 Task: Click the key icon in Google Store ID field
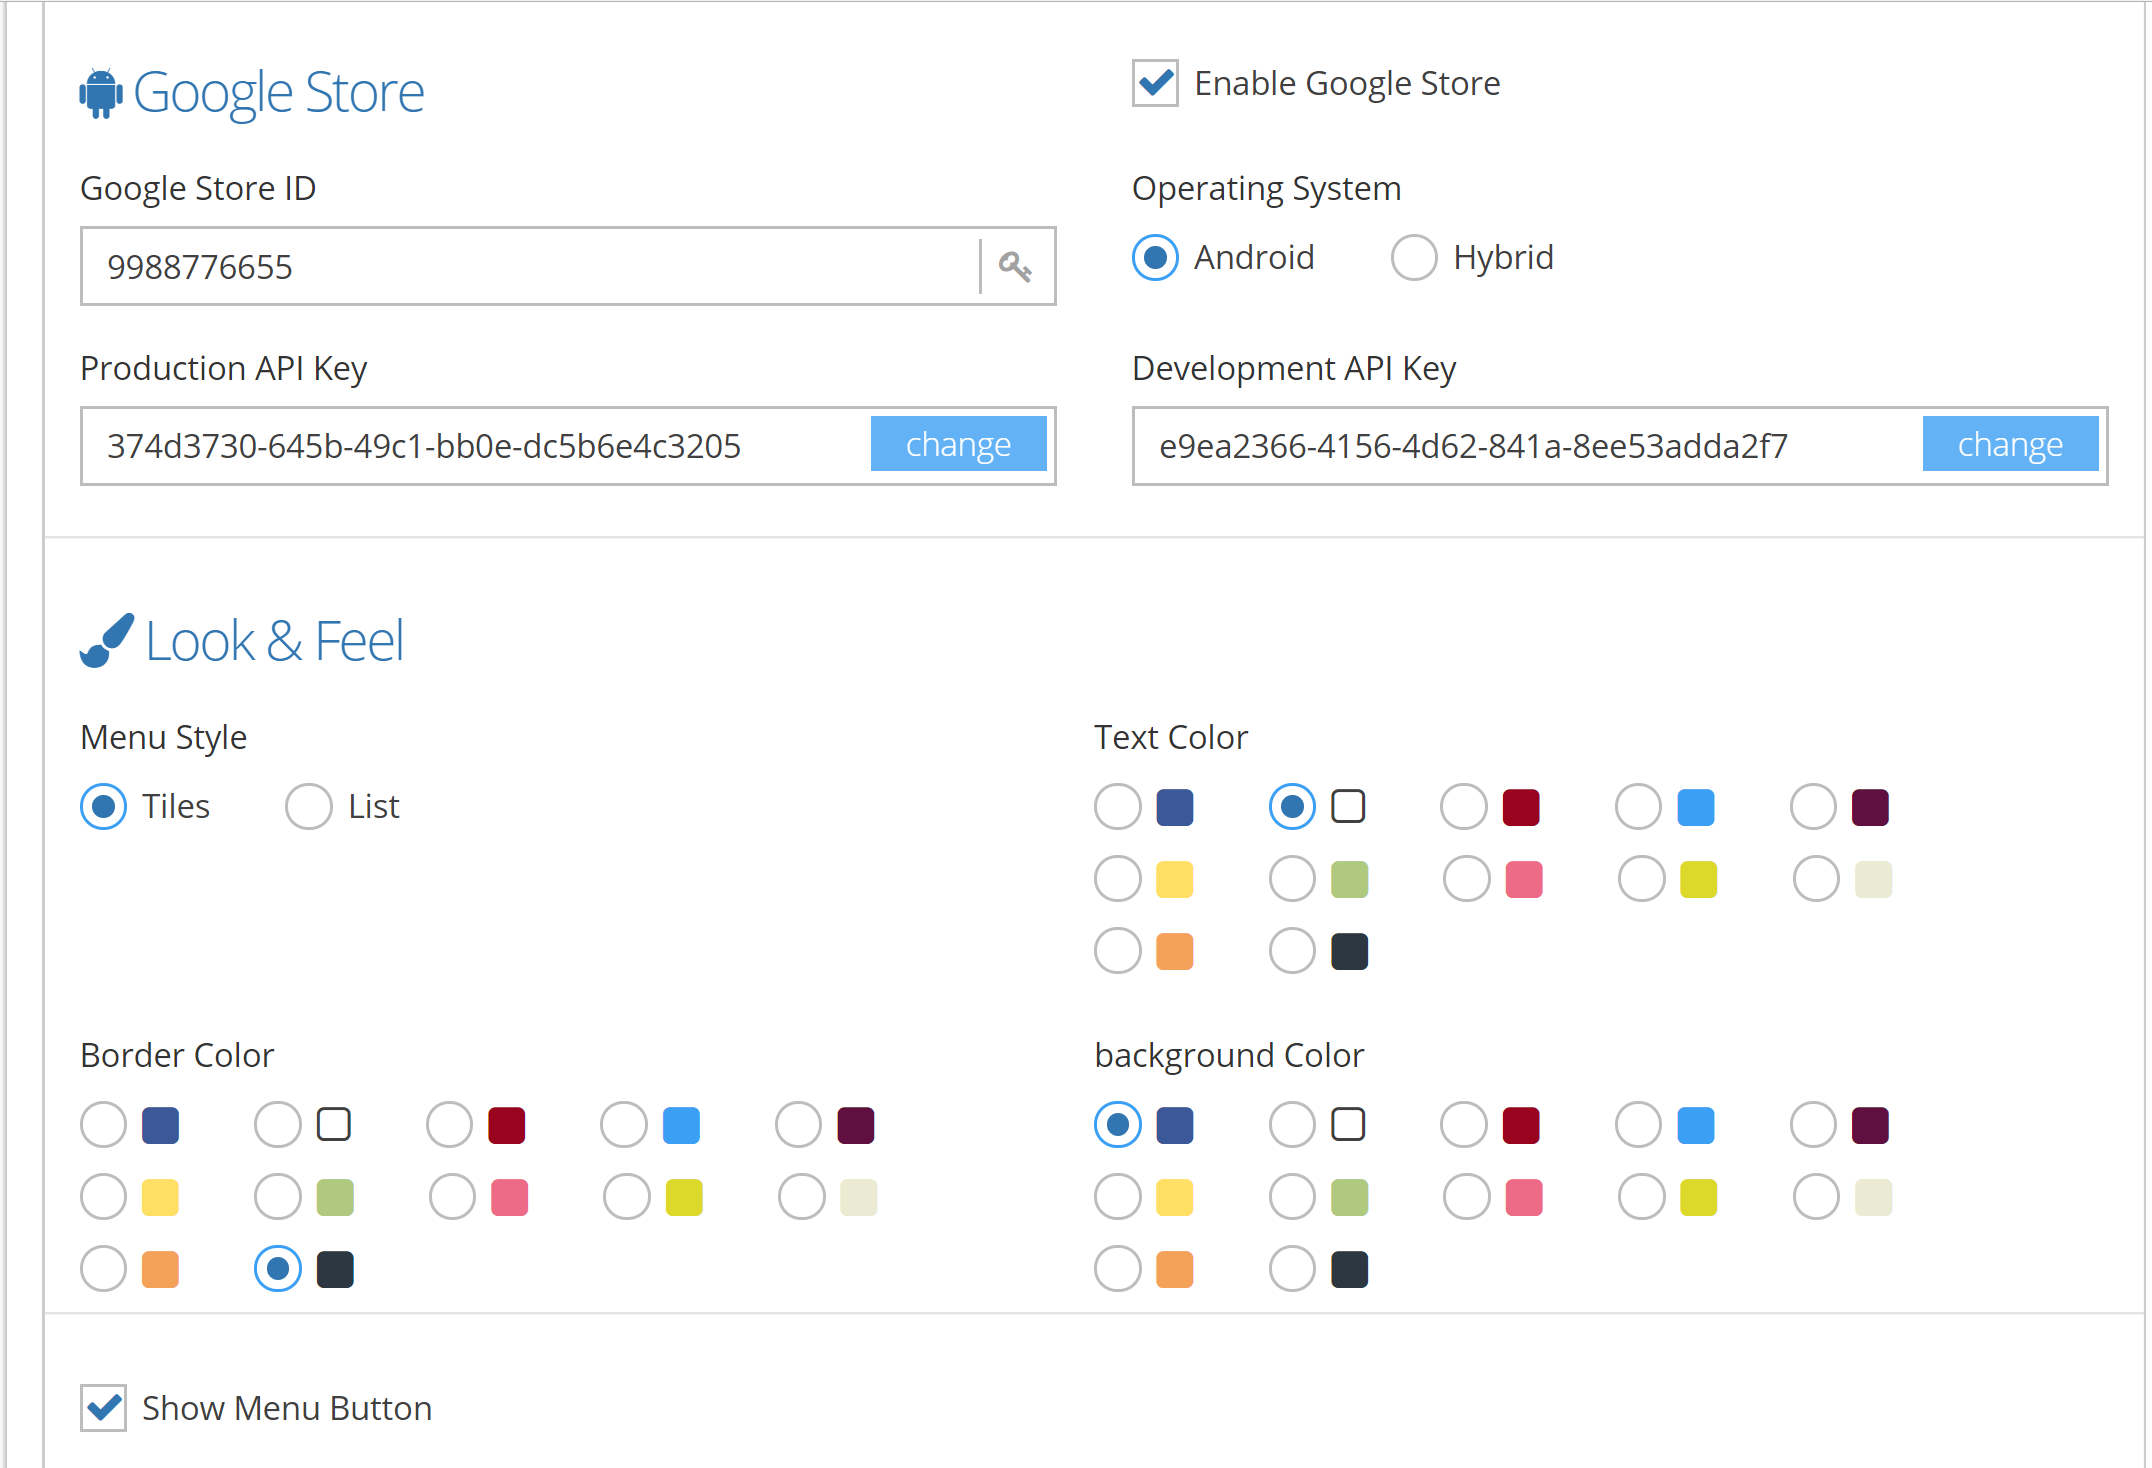click(1015, 266)
